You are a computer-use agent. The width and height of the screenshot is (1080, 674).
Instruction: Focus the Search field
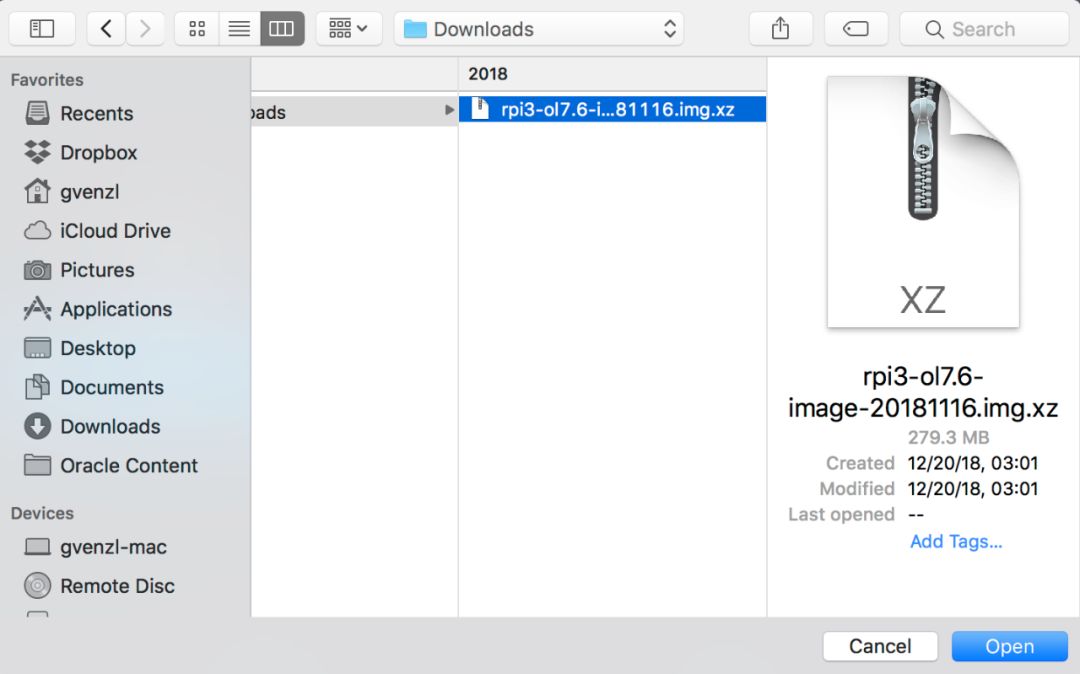(x=984, y=29)
